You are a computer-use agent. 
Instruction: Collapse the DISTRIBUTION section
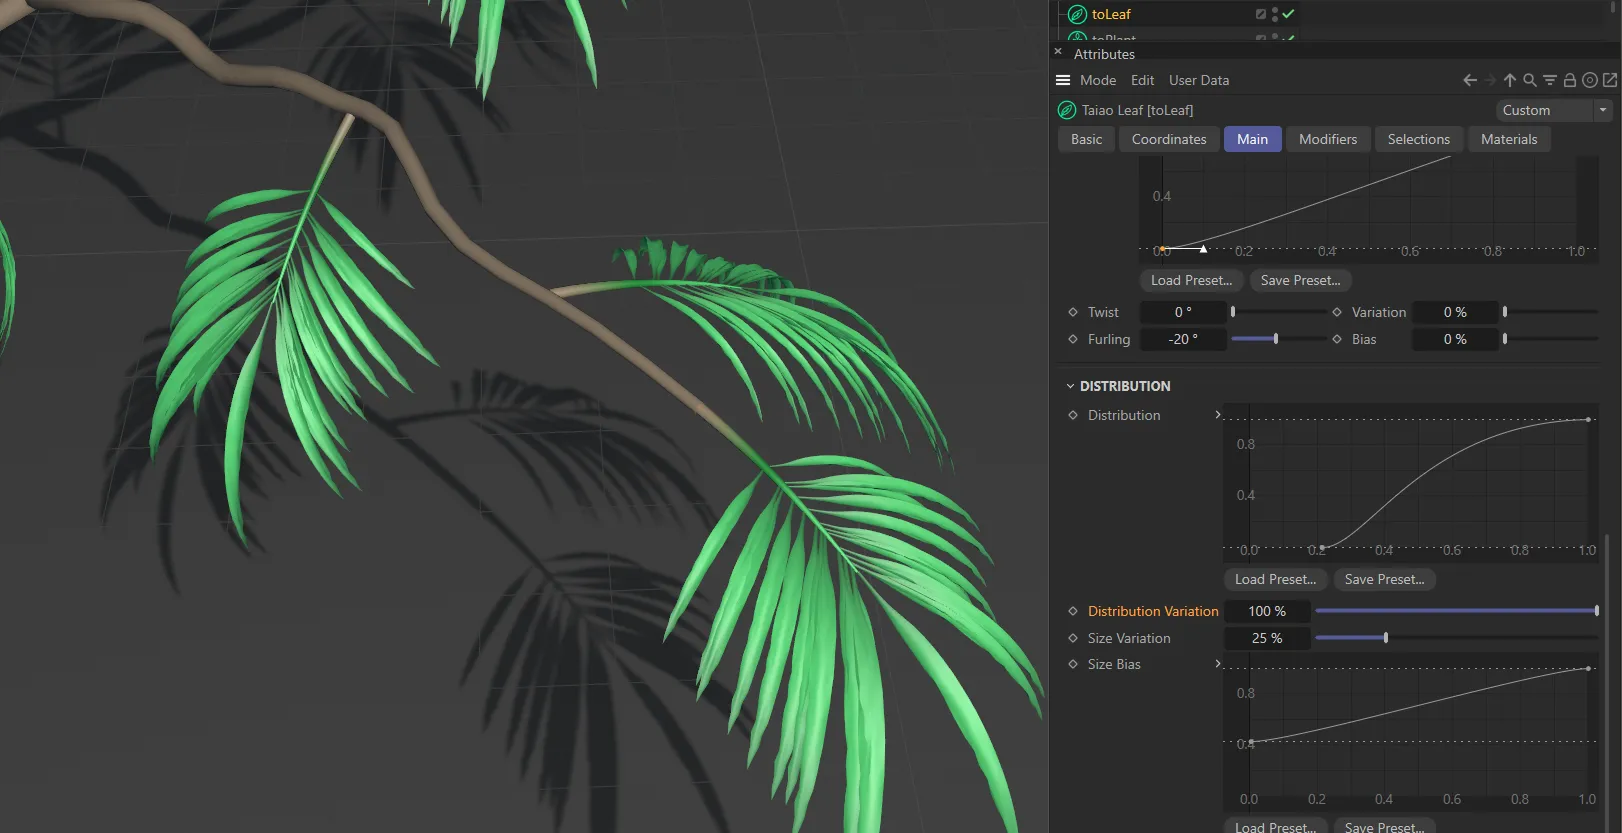1070,386
